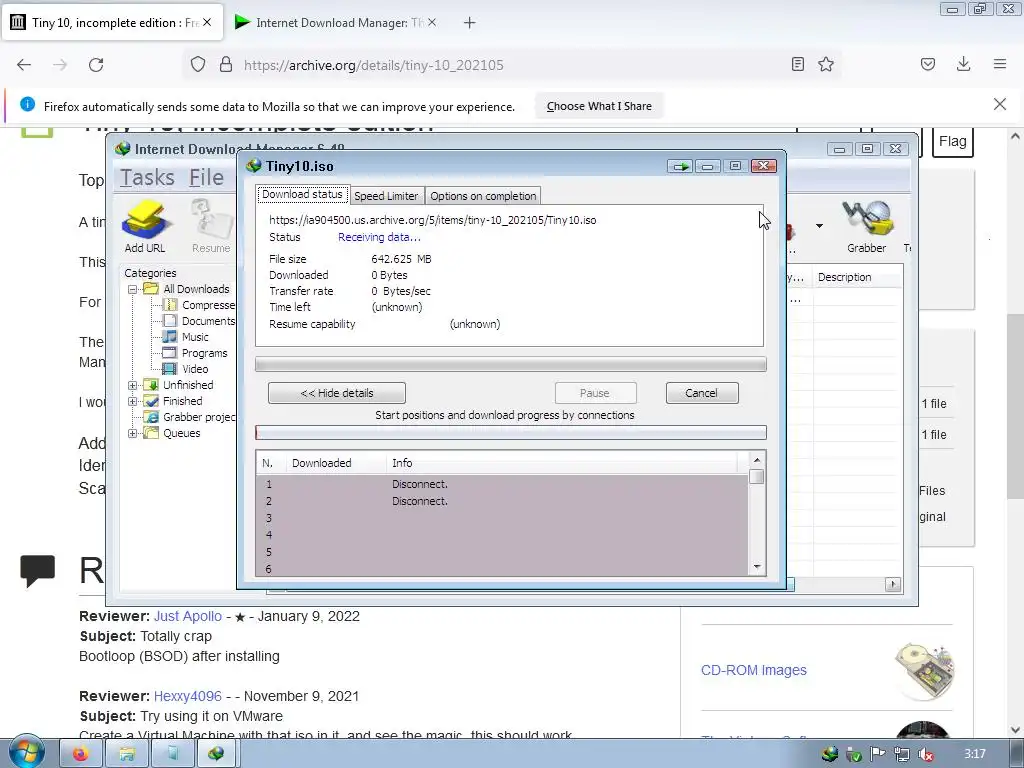1024x768 pixels.
Task: Click the All Downloads folder icon
Action: coord(151,289)
